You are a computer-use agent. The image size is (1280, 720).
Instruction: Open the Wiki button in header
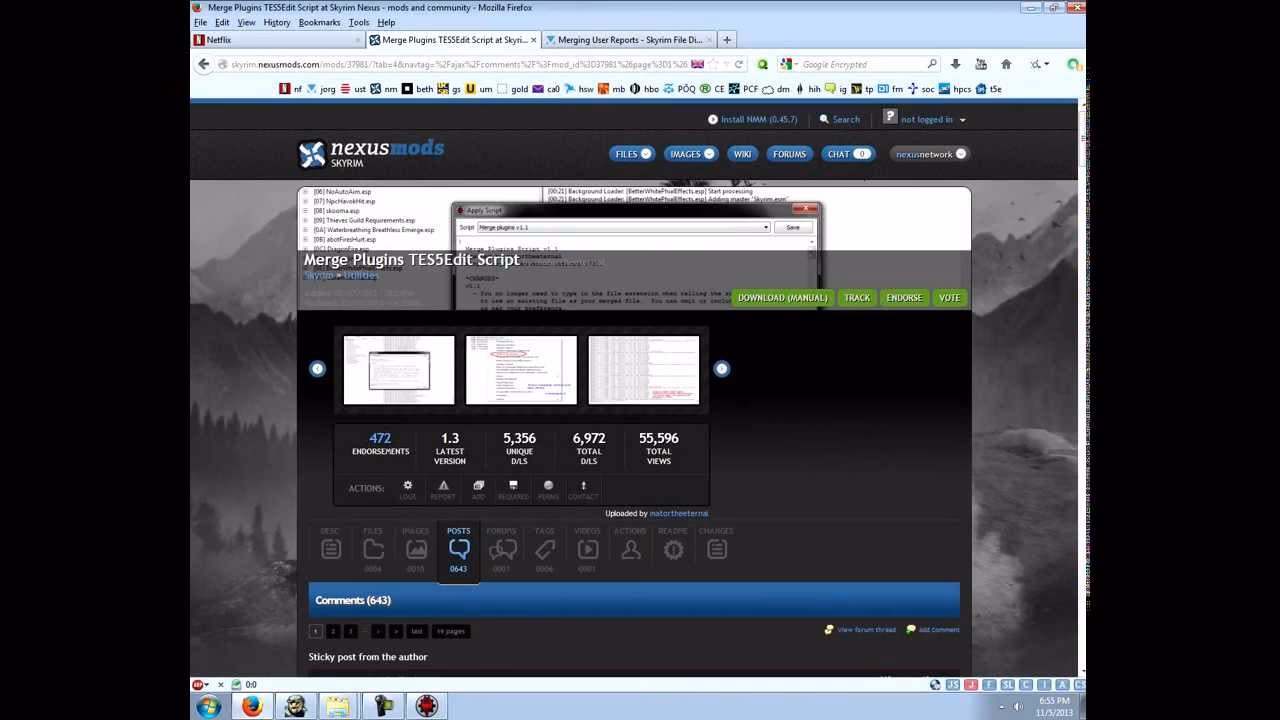tap(742, 154)
